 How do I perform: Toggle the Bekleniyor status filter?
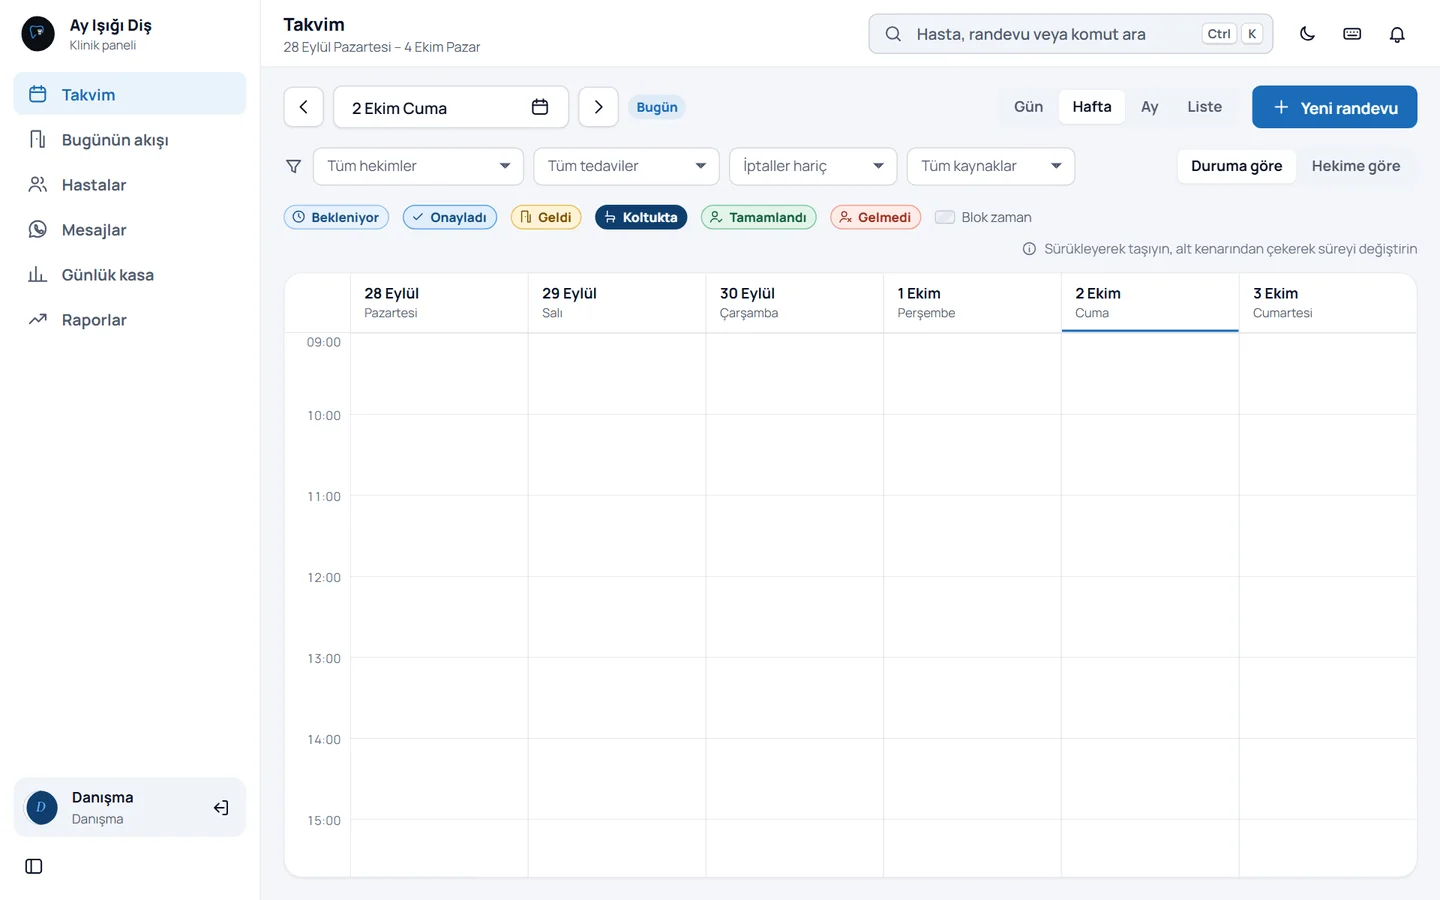[x=336, y=217]
